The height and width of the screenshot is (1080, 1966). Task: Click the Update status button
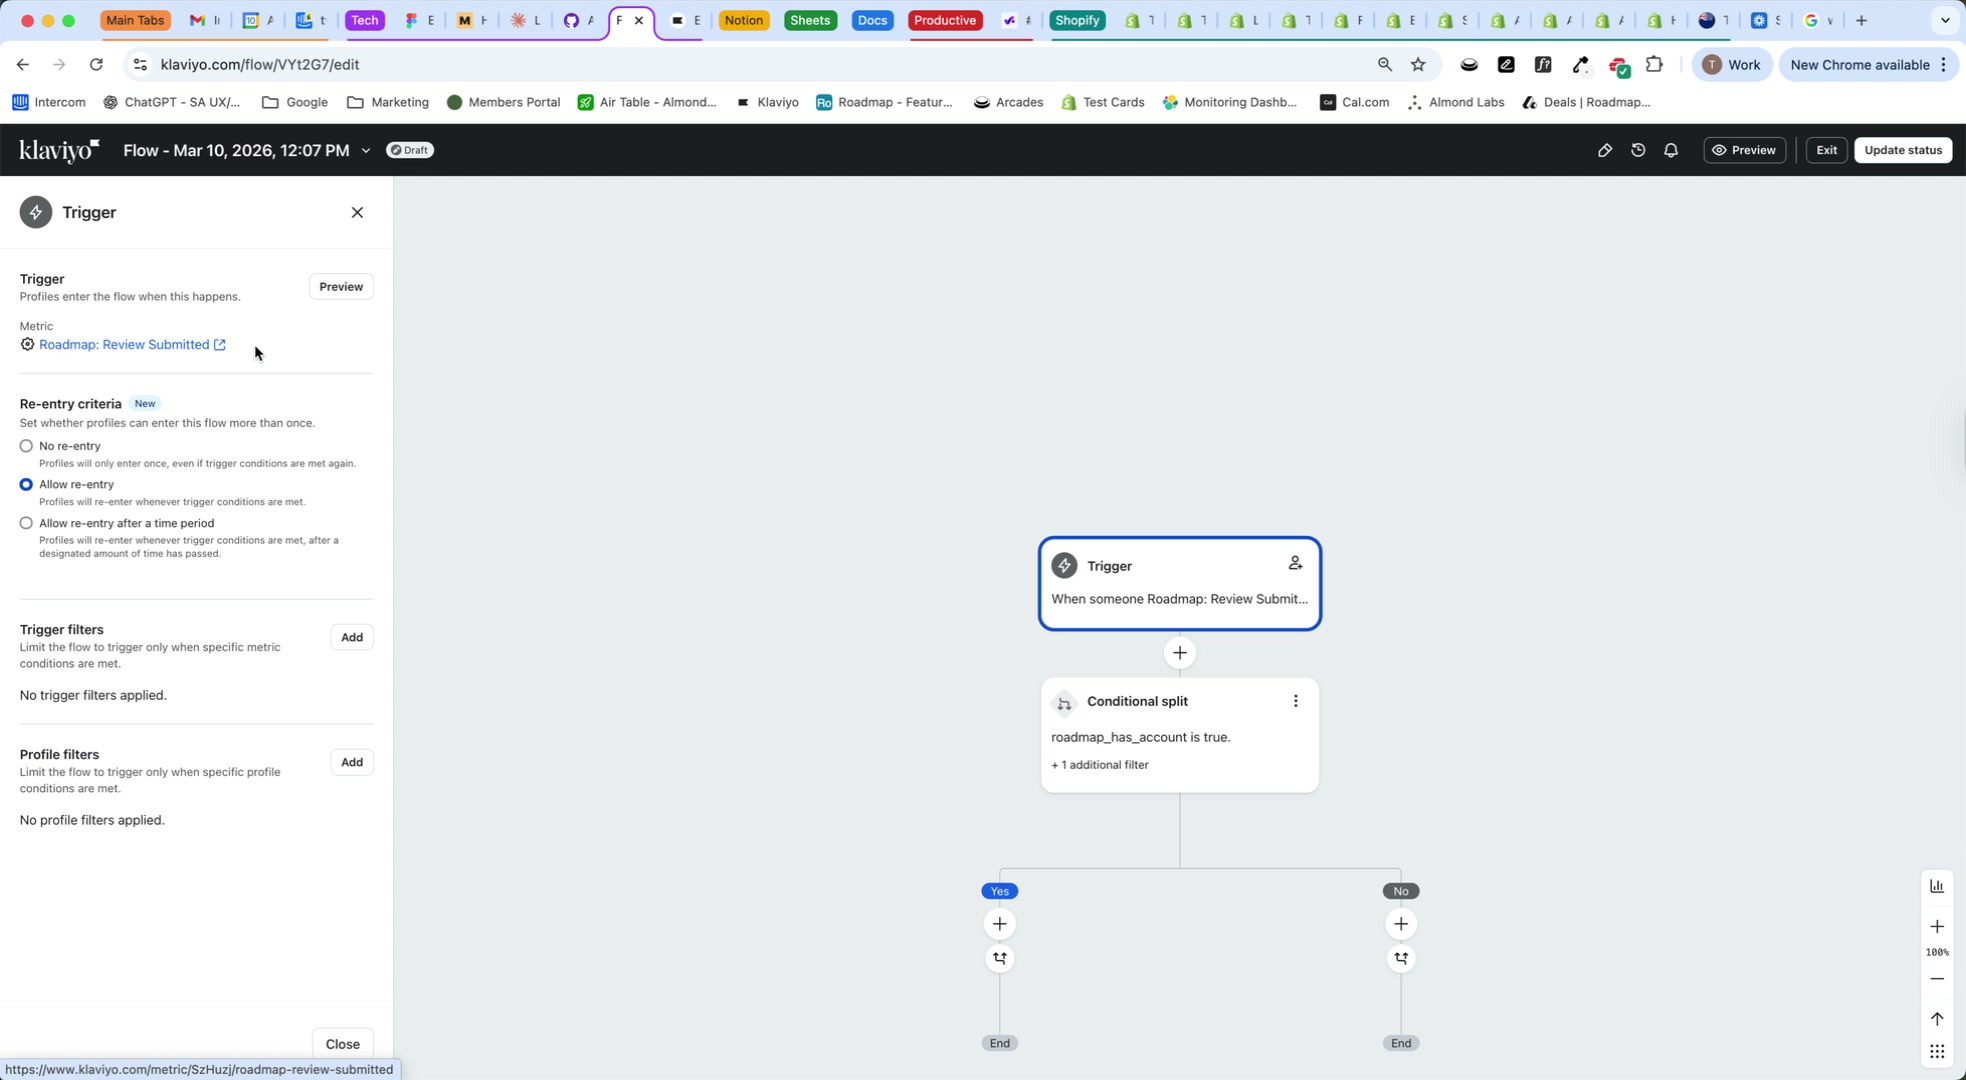point(1902,150)
